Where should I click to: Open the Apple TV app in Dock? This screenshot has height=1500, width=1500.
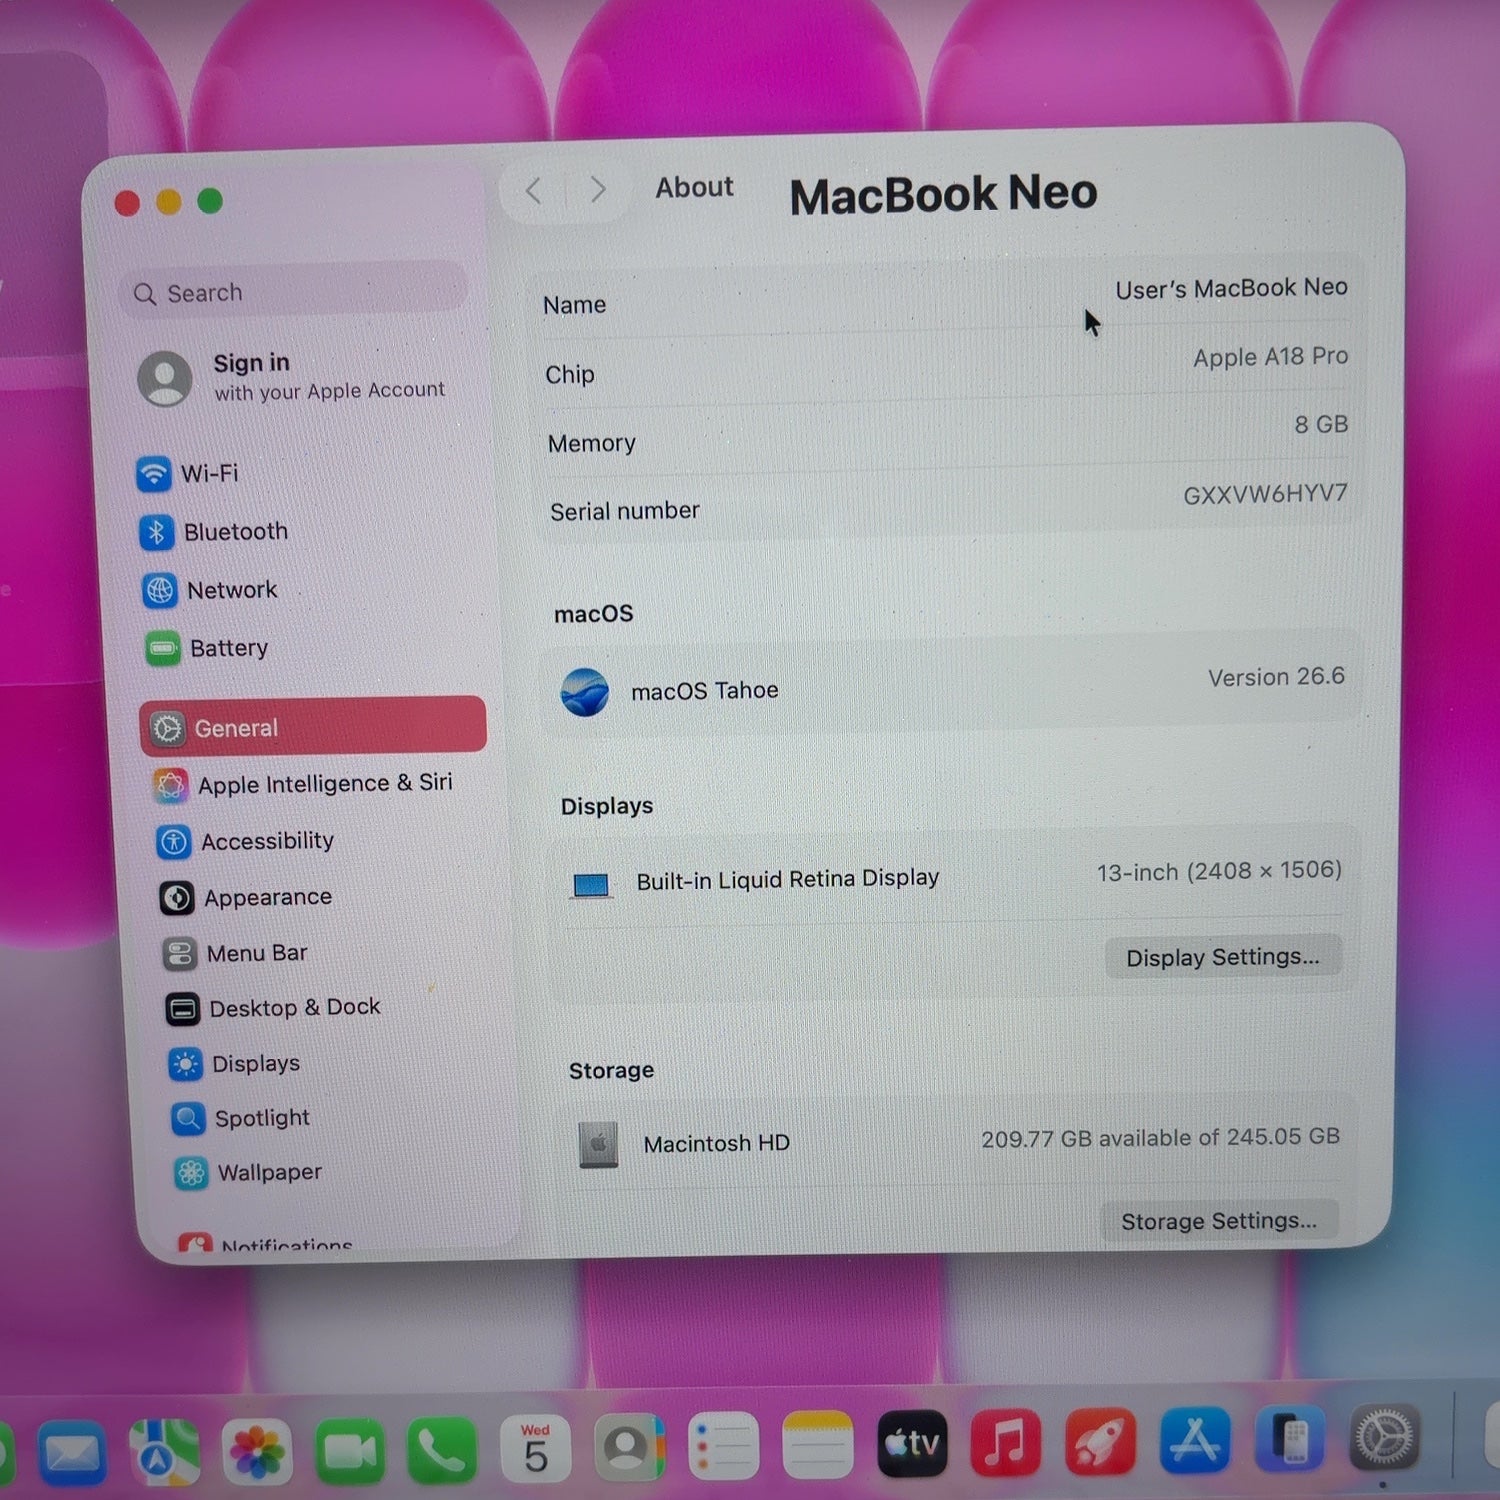[912, 1442]
